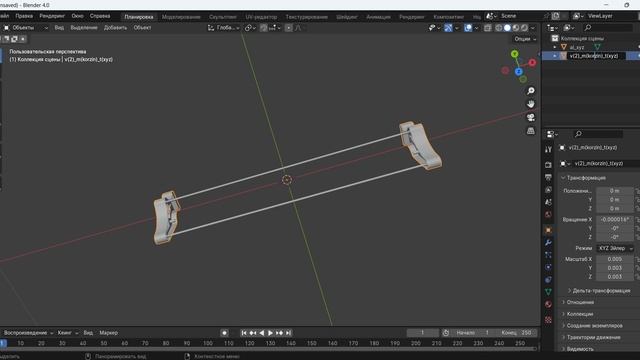The width and height of the screenshot is (640, 360).
Task: Click the current frame number field
Action: click(x=422, y=333)
